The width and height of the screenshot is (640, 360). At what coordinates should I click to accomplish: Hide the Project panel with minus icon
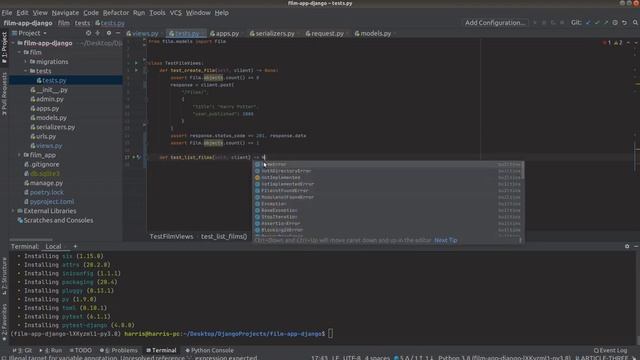click(x=118, y=33)
